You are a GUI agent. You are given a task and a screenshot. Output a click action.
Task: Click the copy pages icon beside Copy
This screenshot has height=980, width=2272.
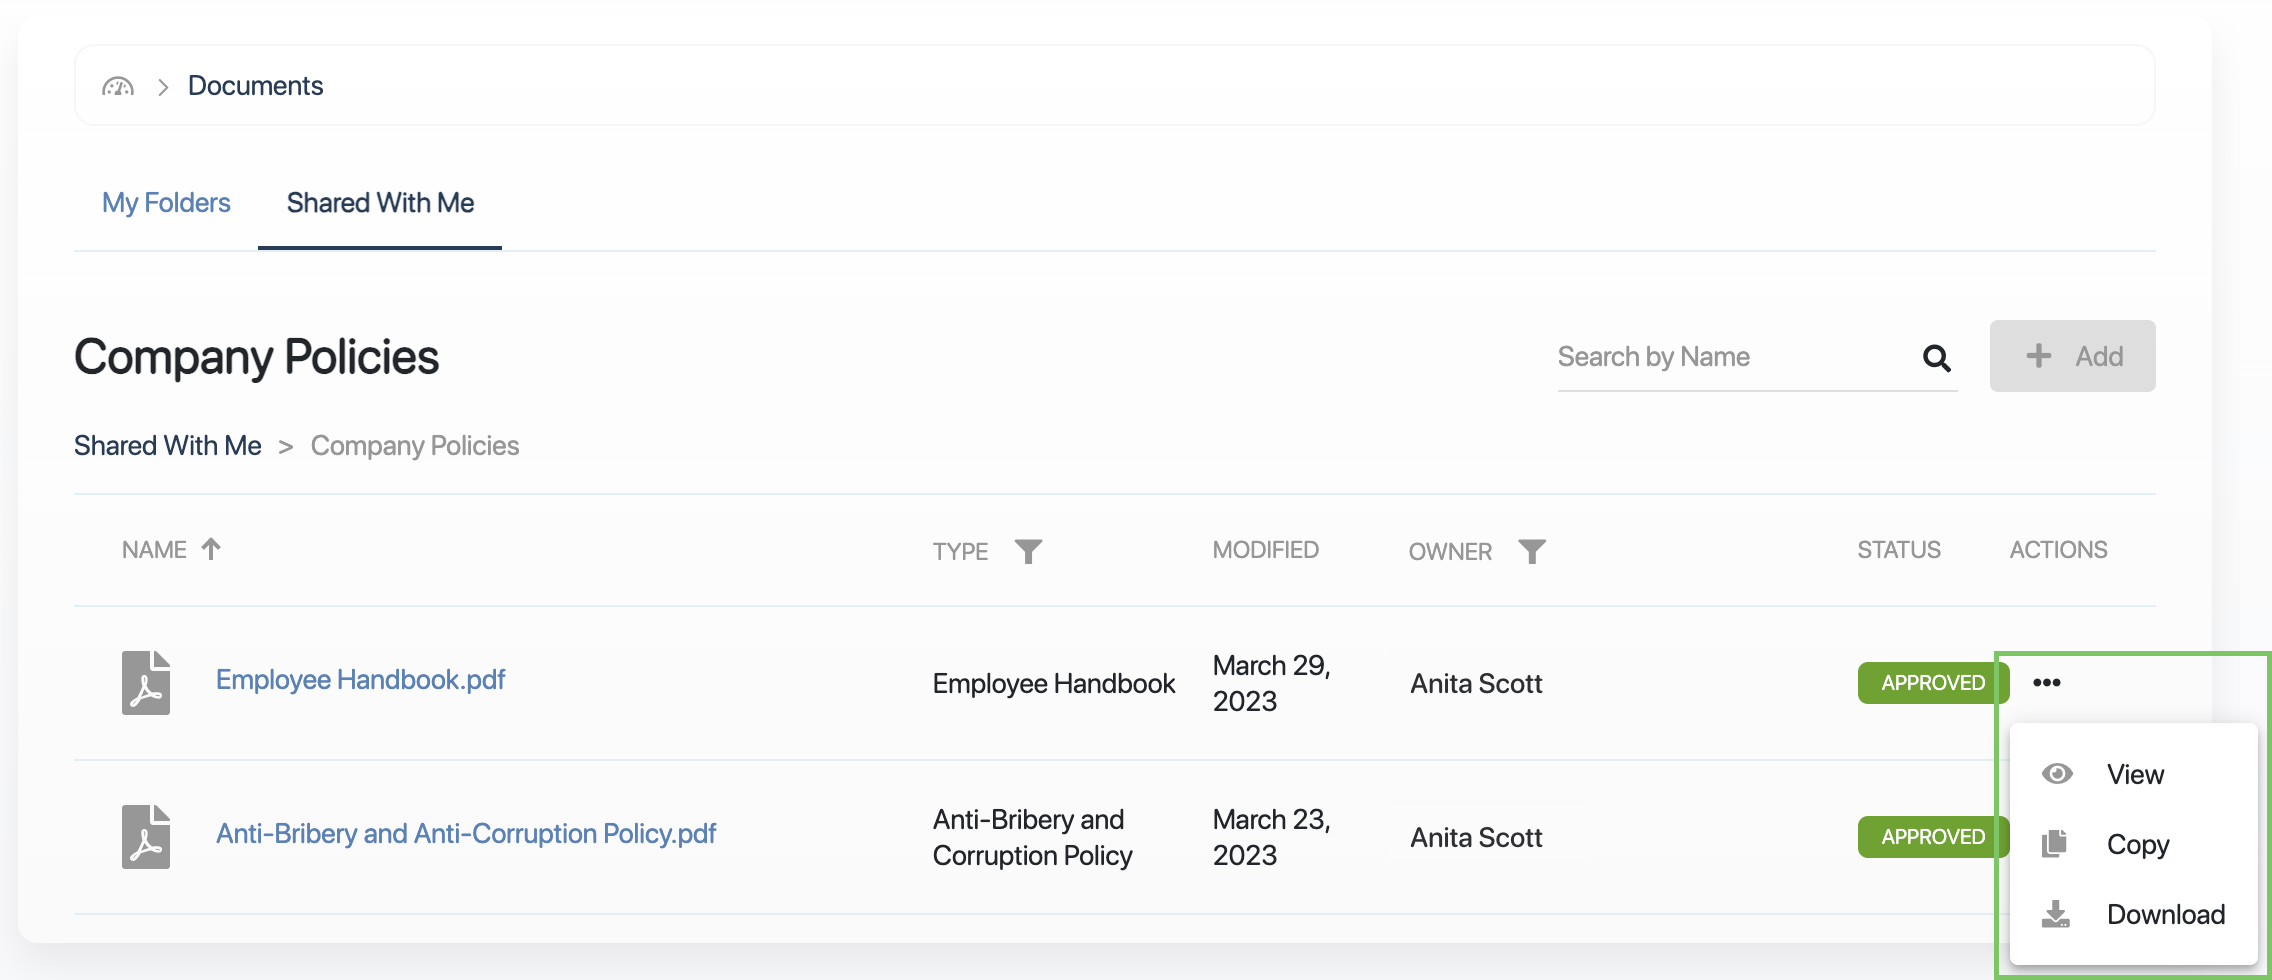(x=2054, y=844)
